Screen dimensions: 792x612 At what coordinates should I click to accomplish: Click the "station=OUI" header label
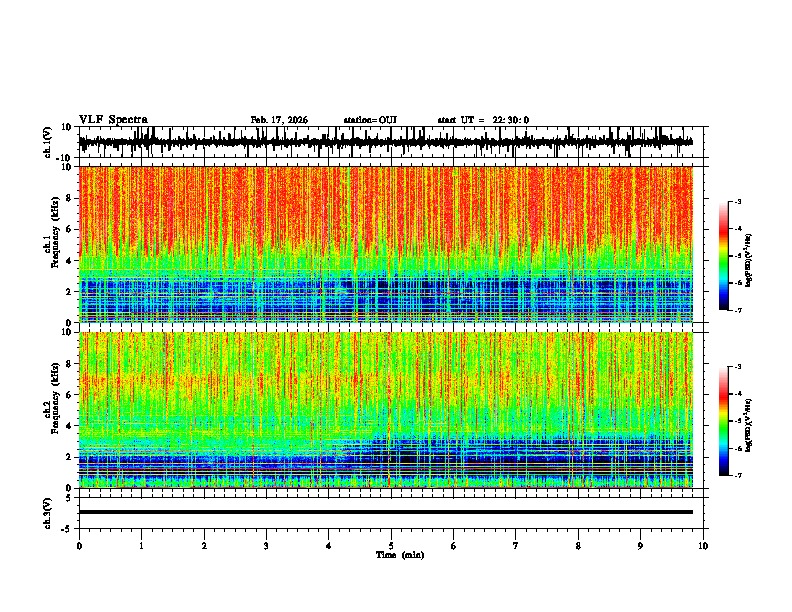point(370,120)
